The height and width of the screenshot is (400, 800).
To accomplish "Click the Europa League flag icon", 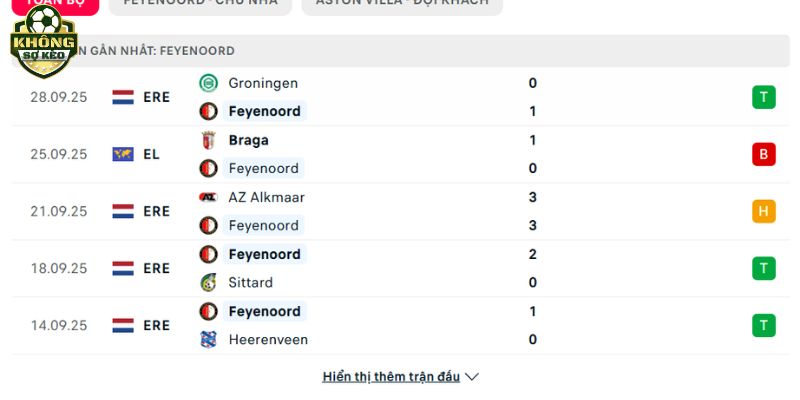I will [x=123, y=154].
